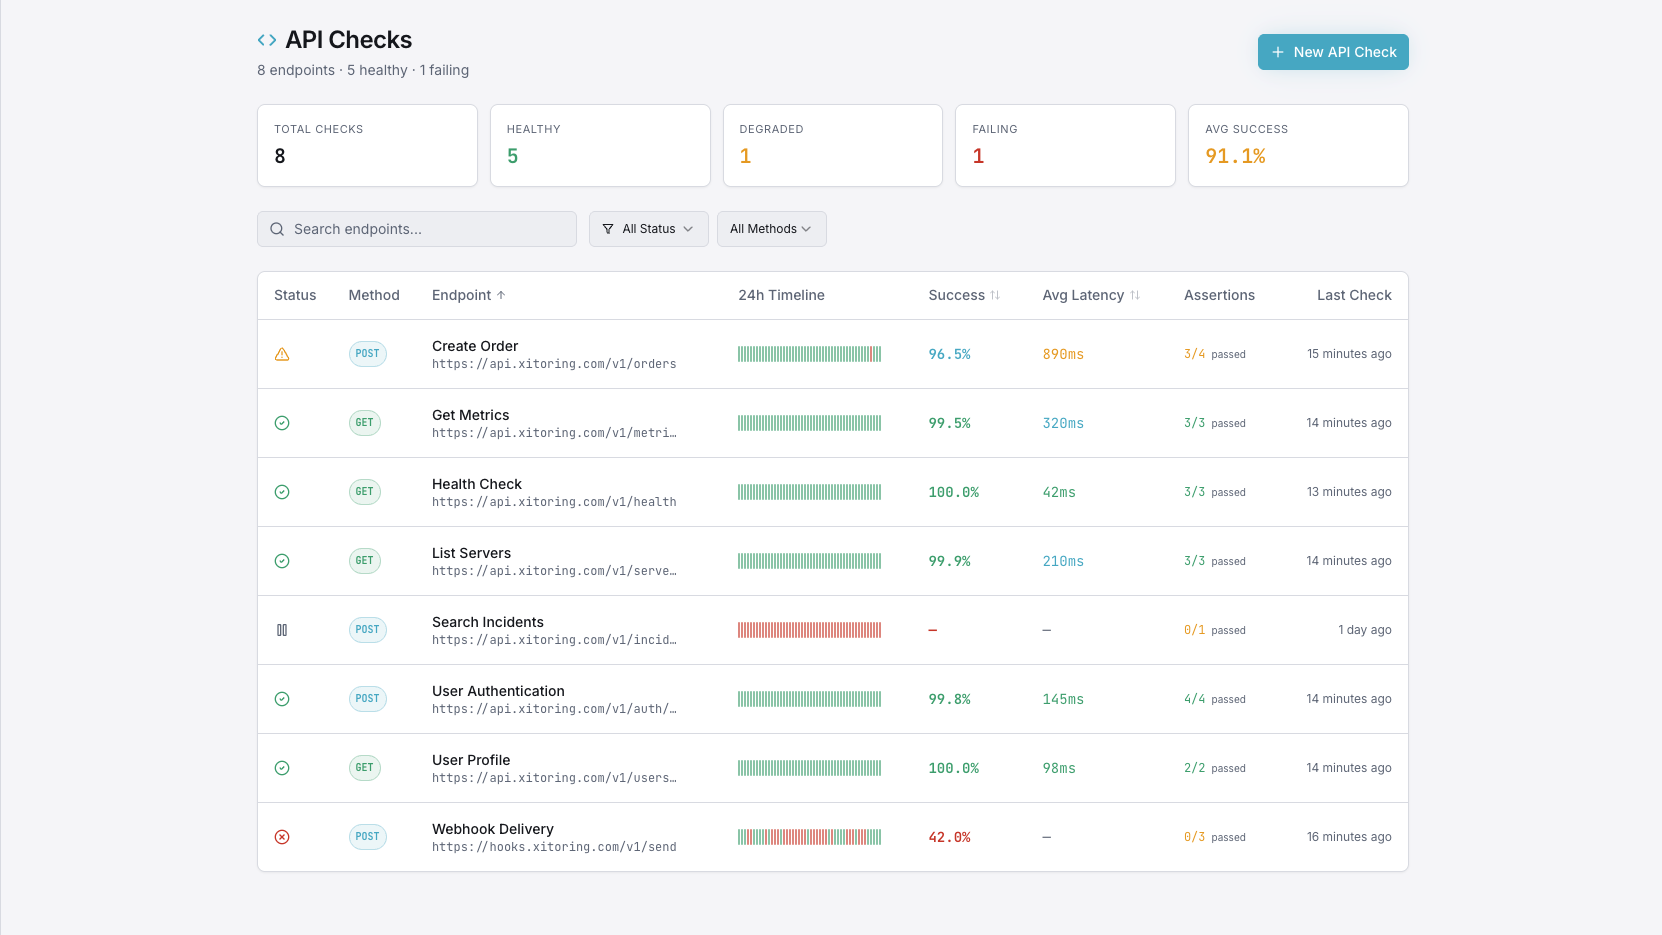Click the healthy checkmark for Health Check

click(x=282, y=492)
